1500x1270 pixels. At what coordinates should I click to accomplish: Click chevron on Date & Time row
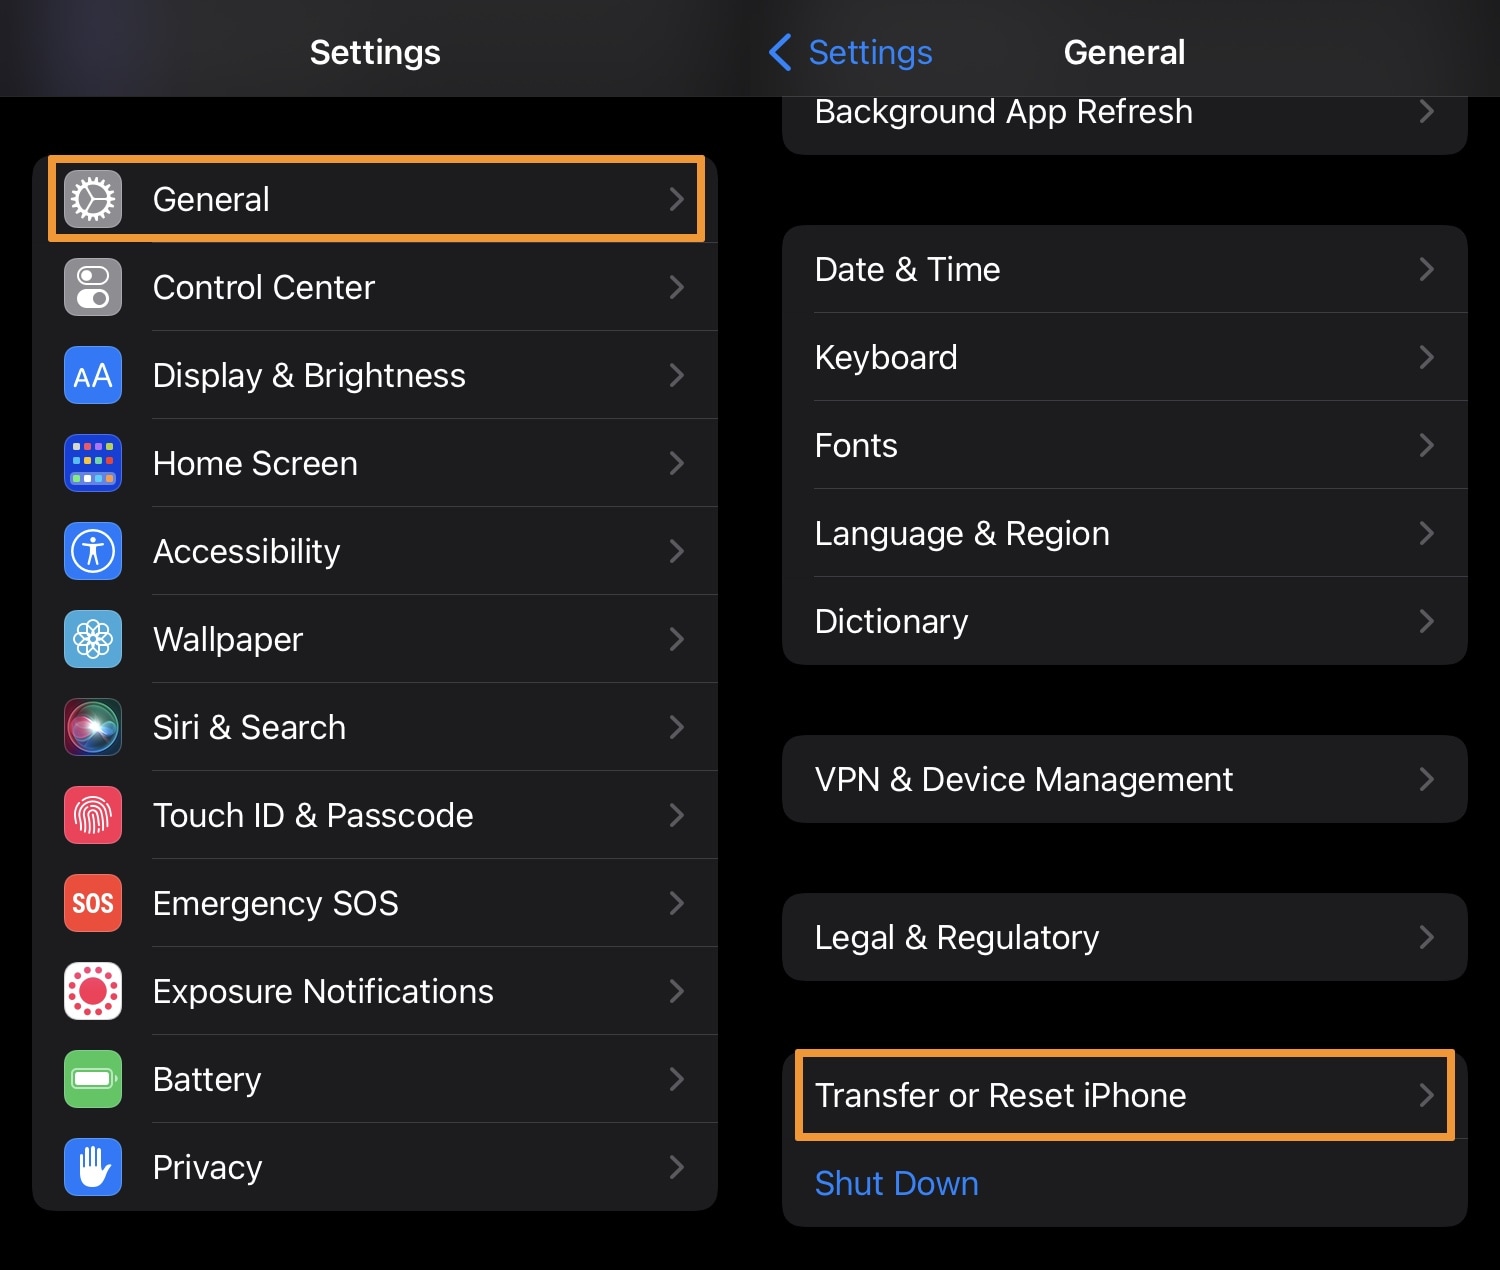[1427, 269]
